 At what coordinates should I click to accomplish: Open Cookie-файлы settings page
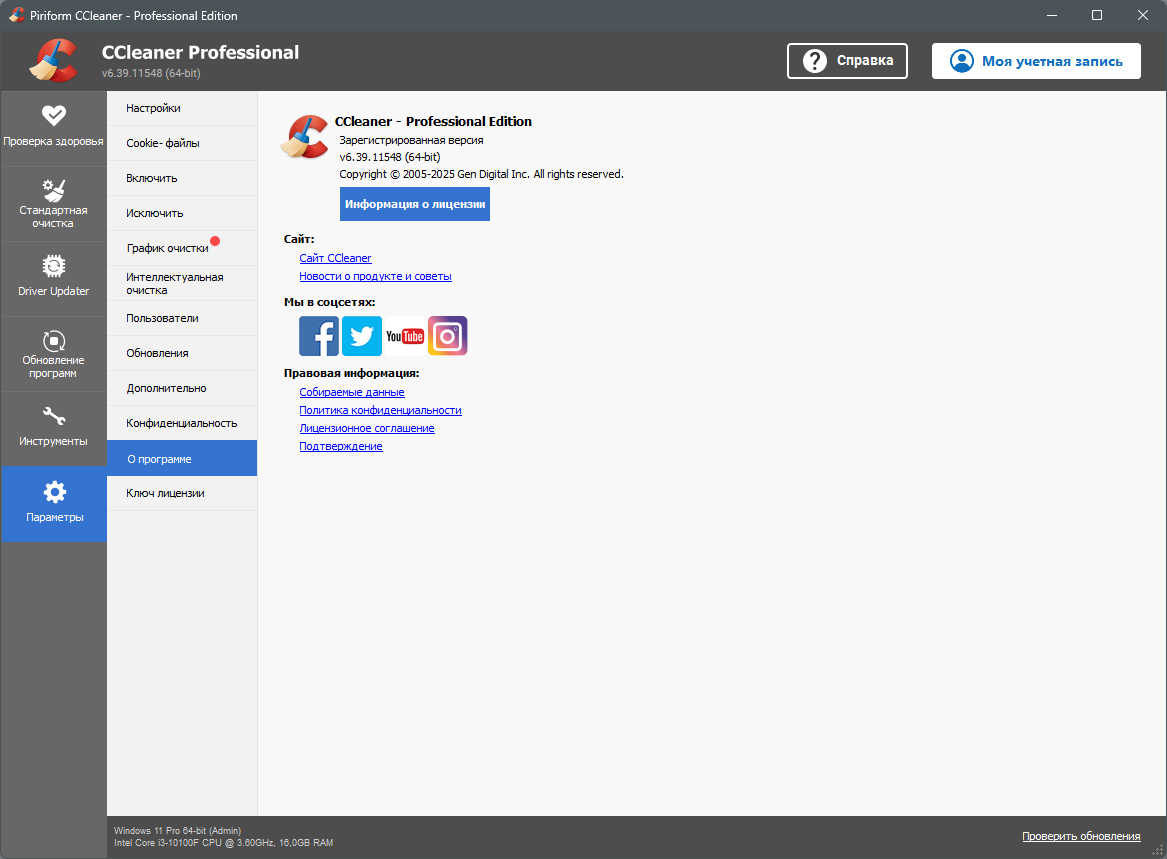click(182, 144)
